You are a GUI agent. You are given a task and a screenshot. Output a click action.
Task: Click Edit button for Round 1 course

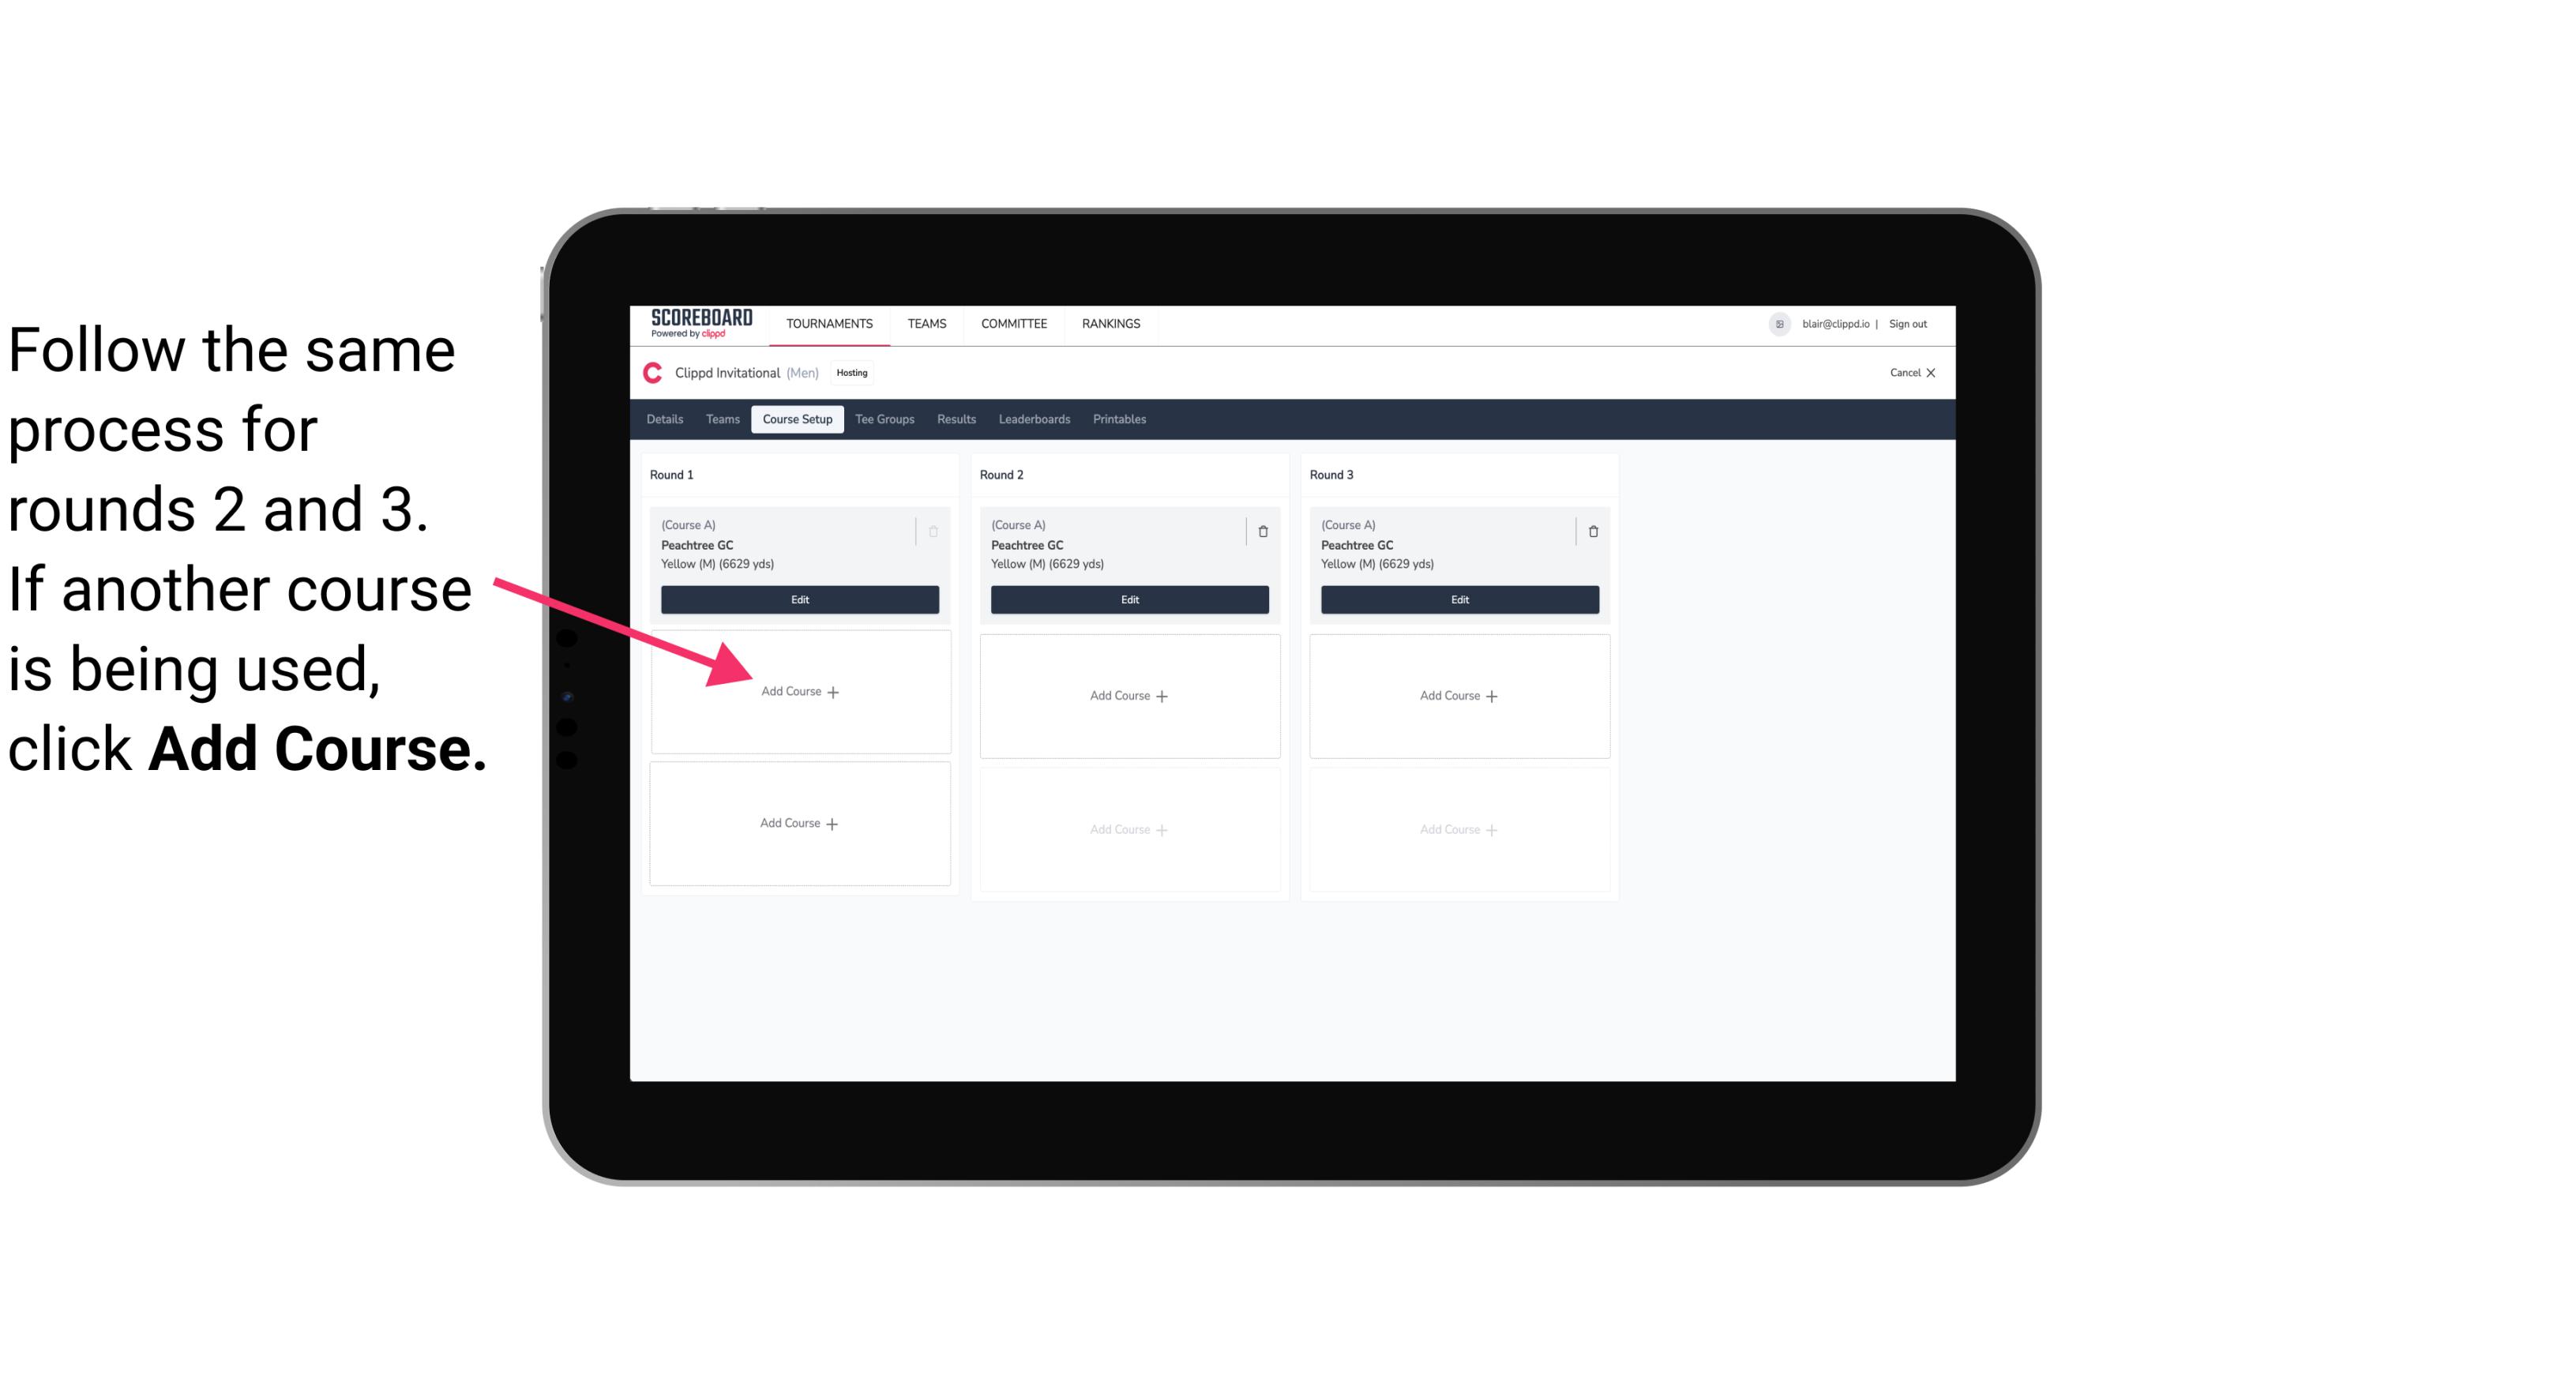pos(798,599)
